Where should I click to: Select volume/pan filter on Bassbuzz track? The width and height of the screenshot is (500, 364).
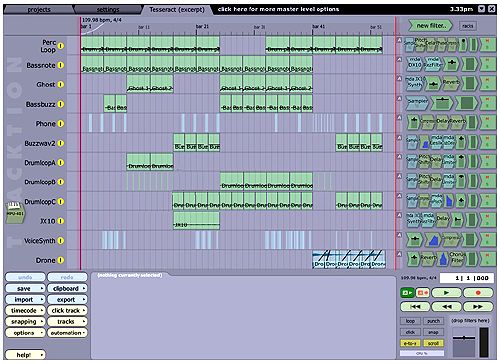click(442, 103)
